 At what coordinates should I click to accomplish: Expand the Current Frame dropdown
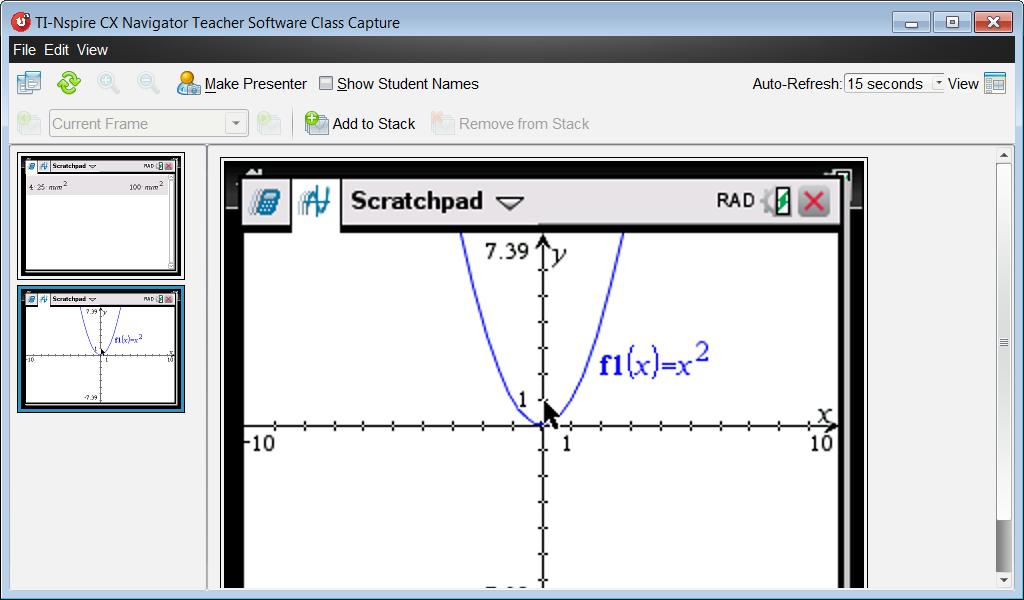(236, 123)
